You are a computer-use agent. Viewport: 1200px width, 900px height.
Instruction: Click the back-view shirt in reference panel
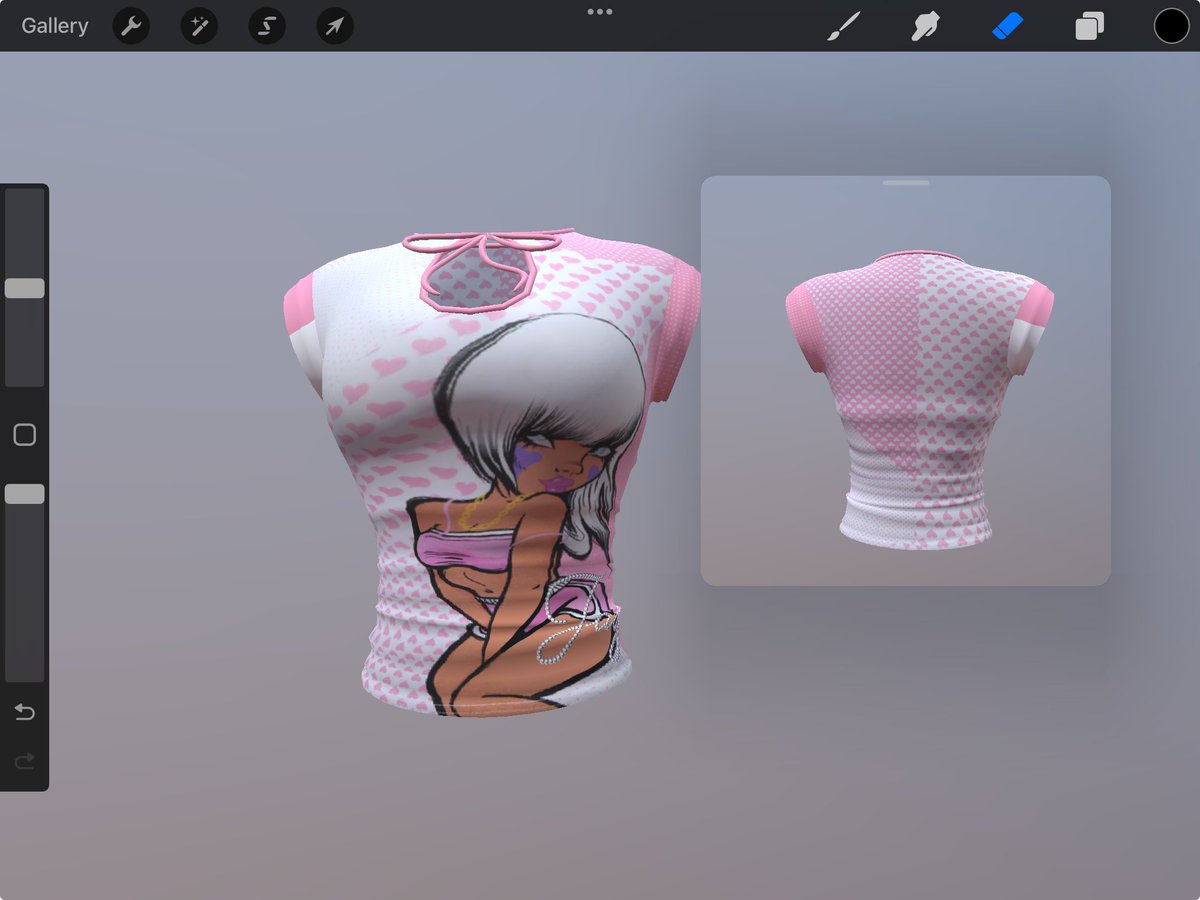919,400
